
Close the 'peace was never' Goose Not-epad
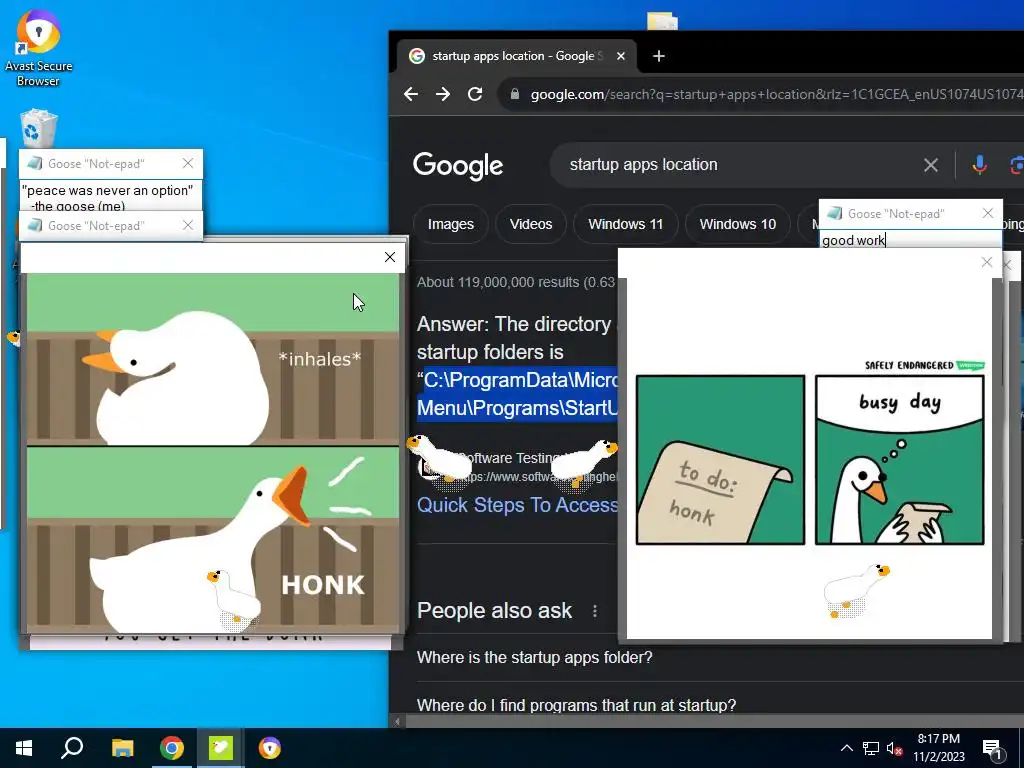188,163
